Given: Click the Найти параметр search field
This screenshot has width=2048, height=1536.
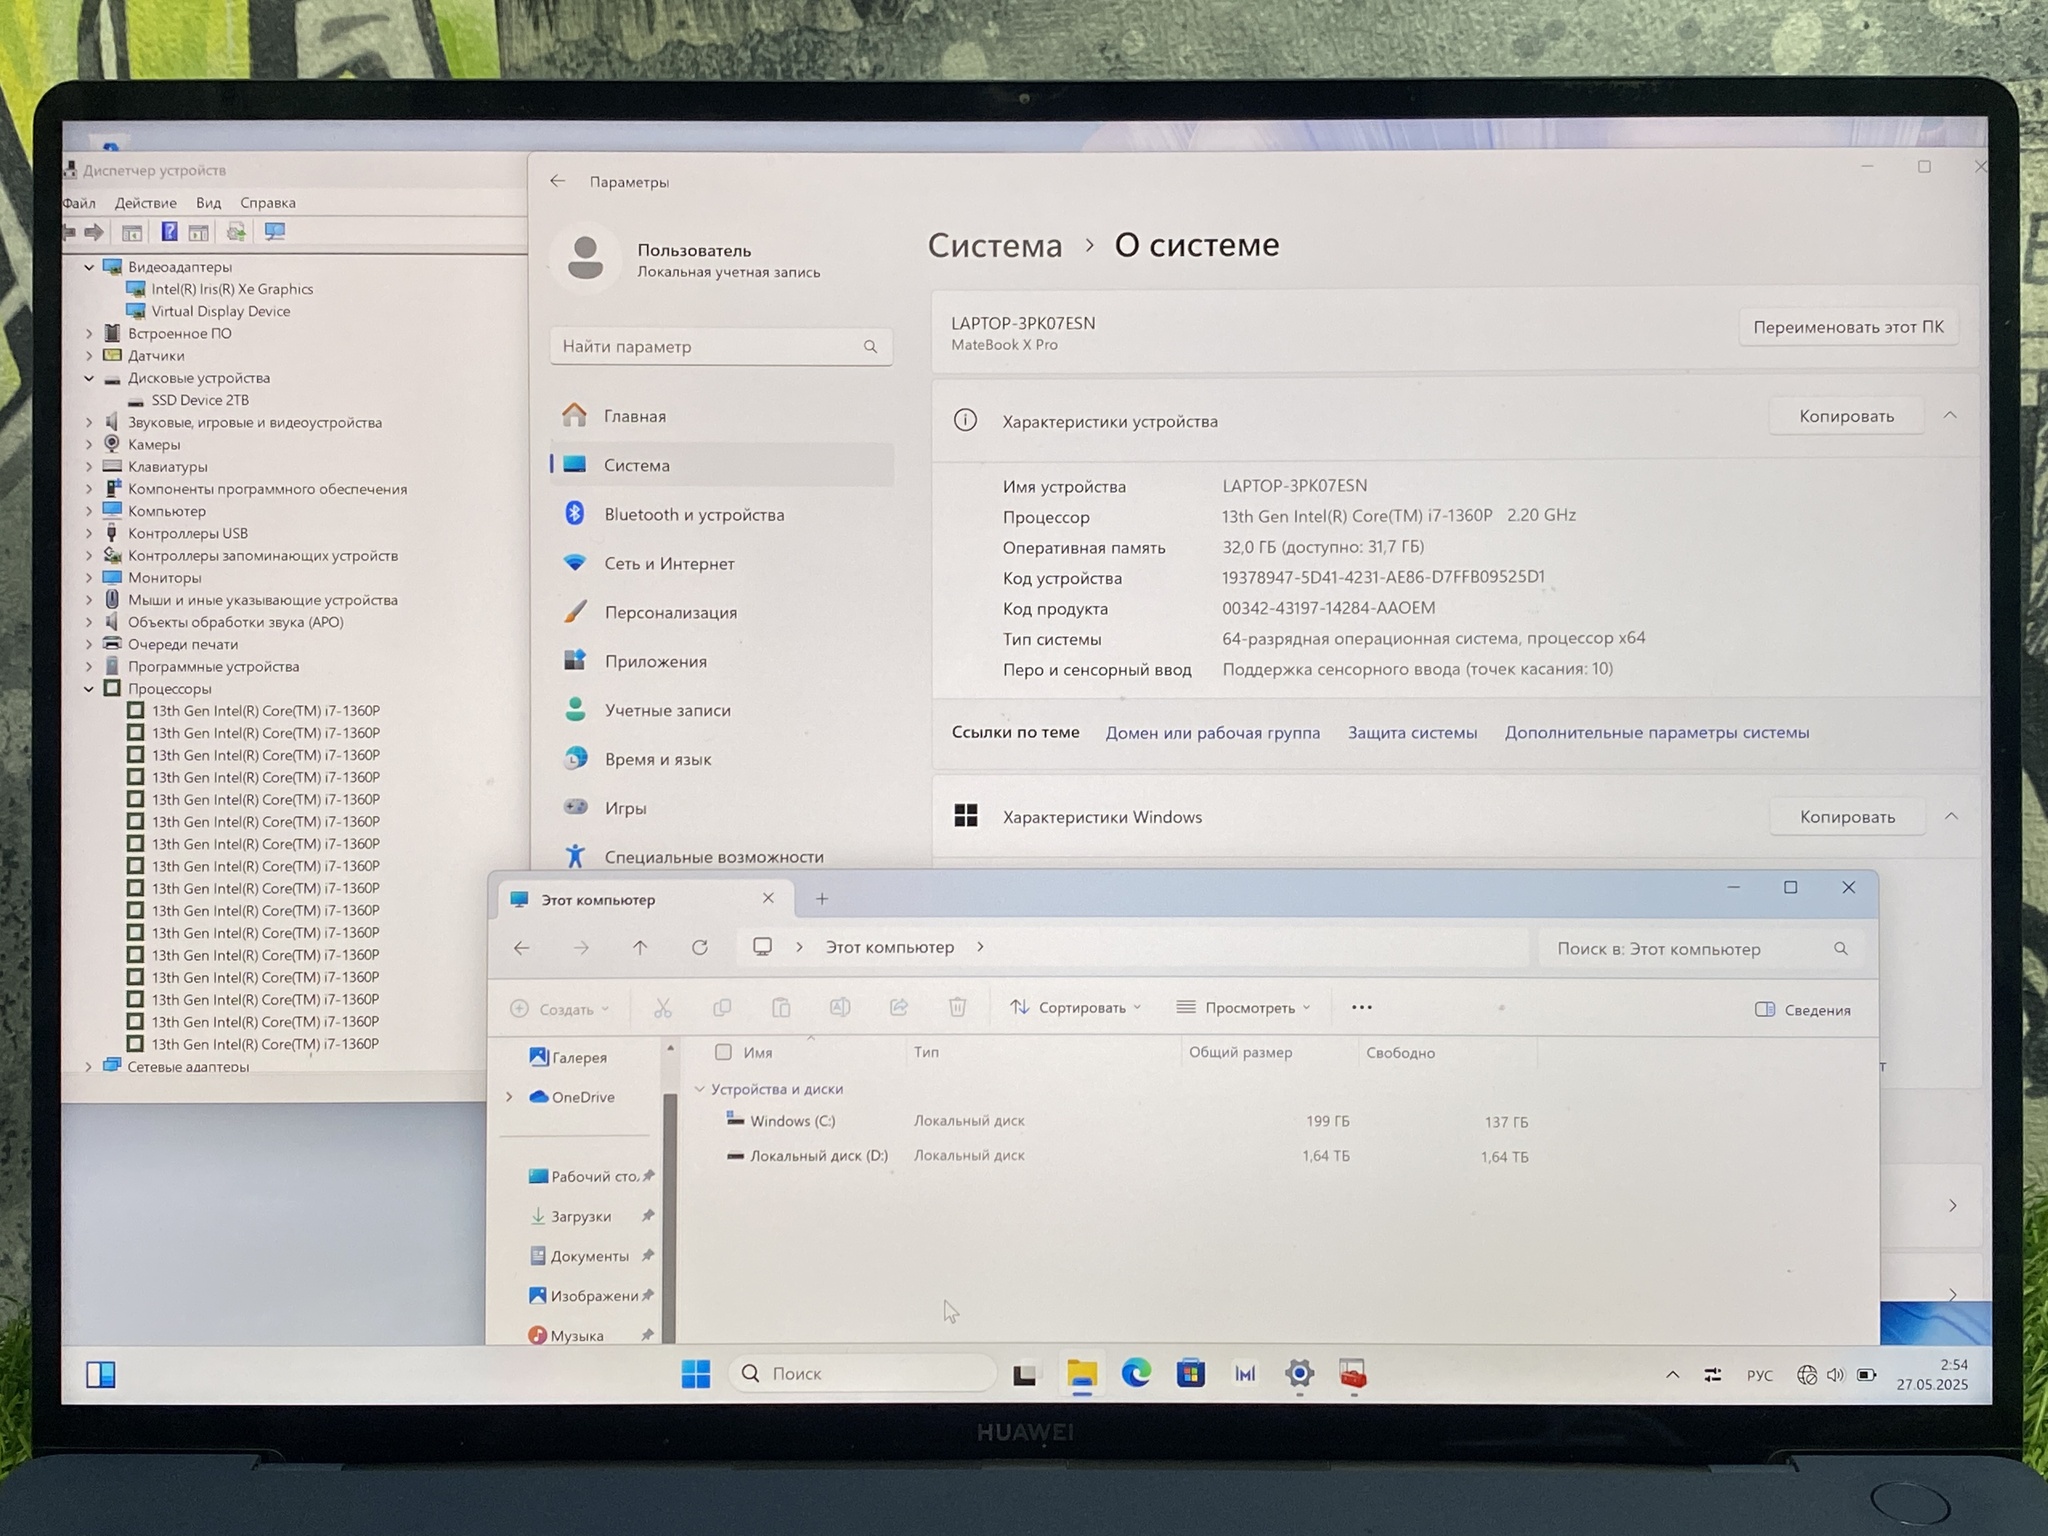Looking at the screenshot, I should pyautogui.click(x=710, y=346).
